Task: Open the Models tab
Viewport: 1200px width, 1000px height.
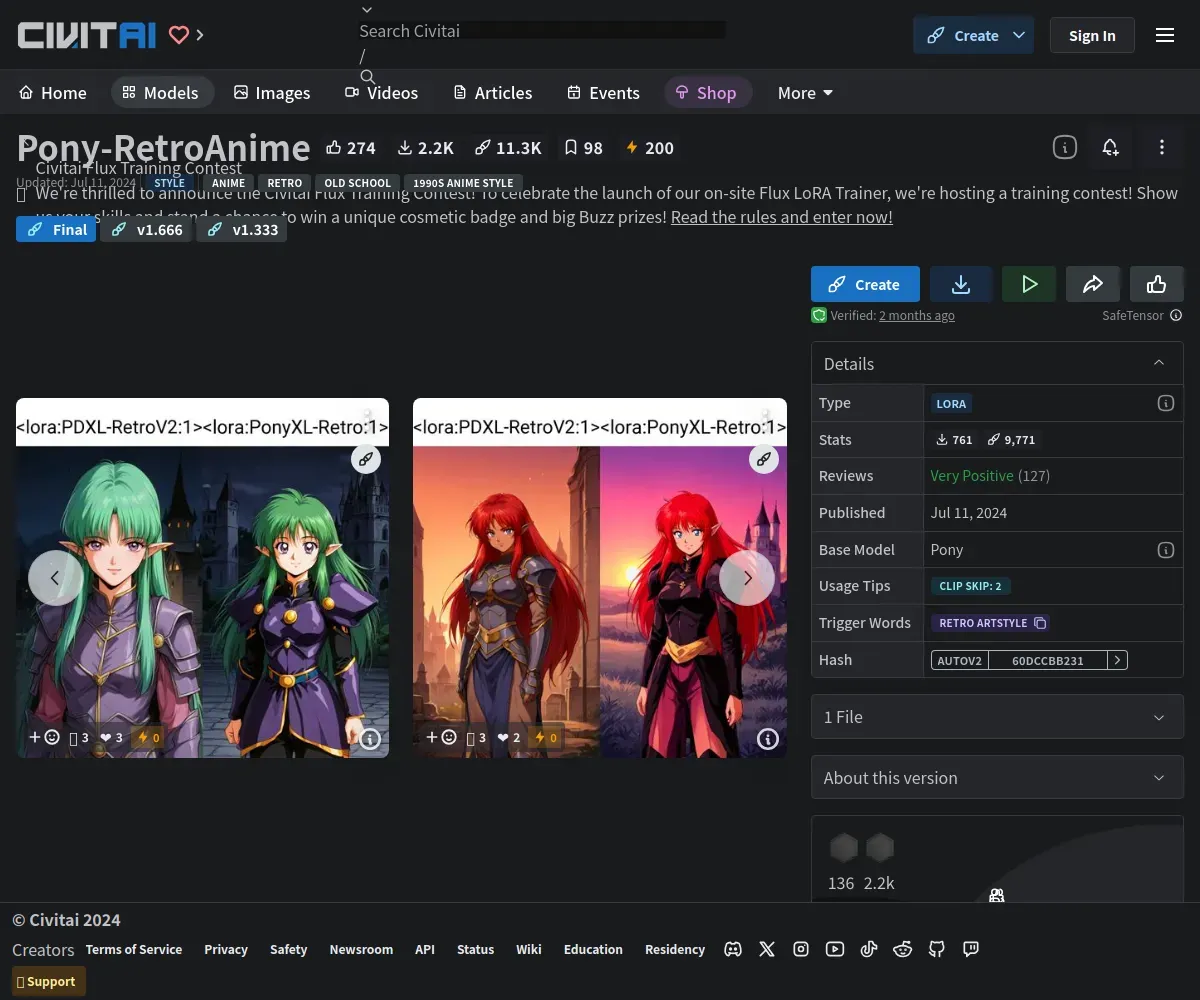Action: [161, 93]
